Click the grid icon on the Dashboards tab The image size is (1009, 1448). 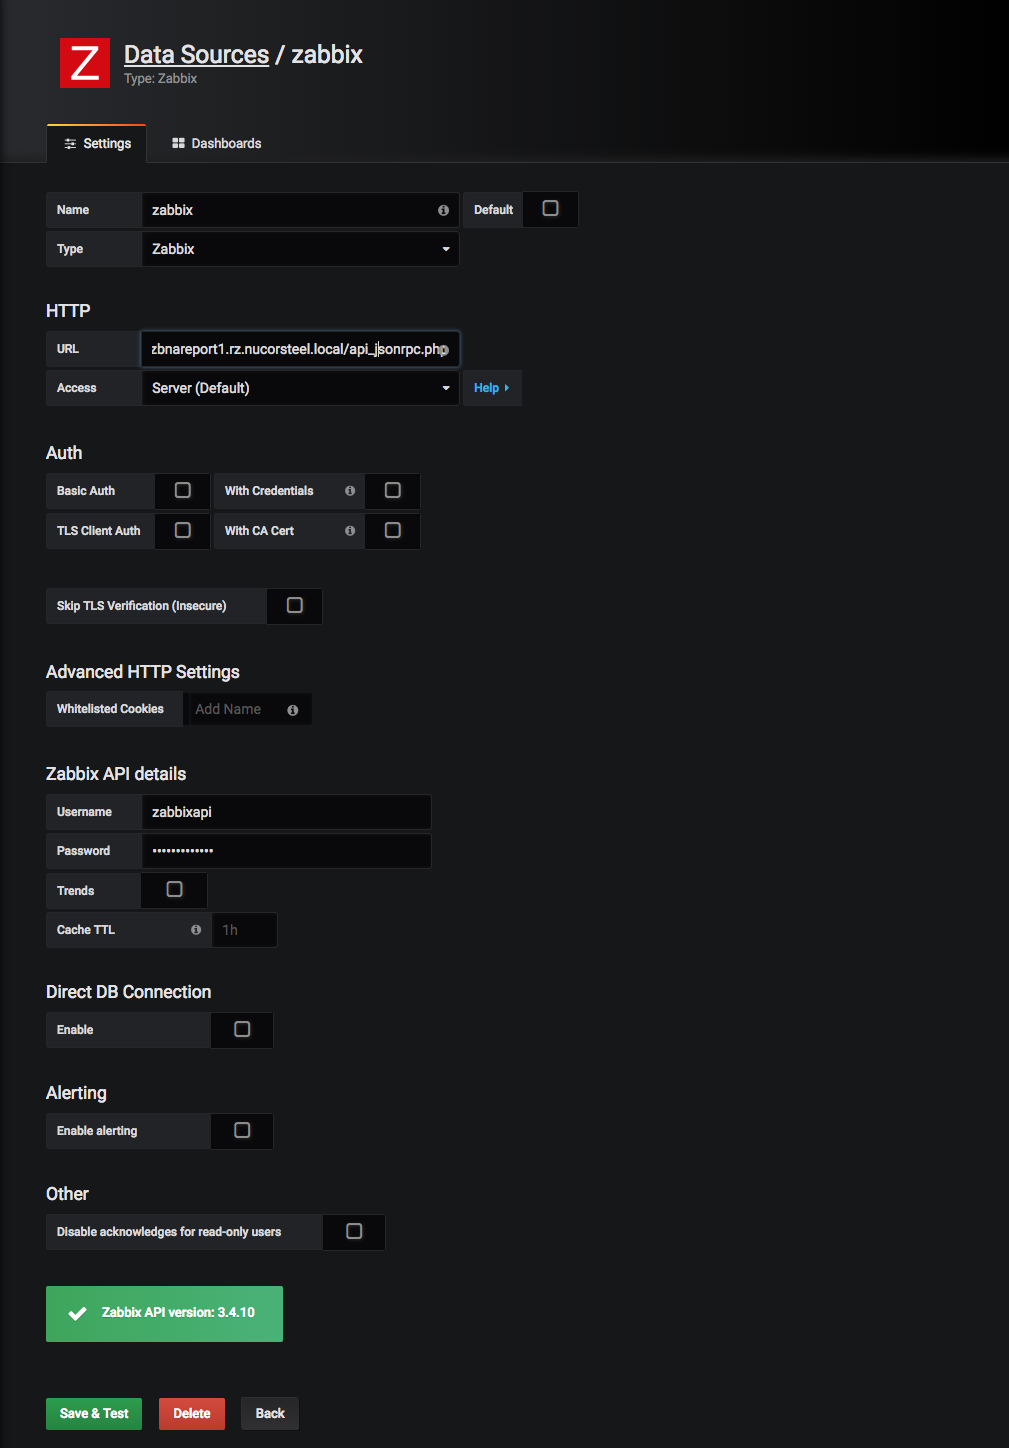(x=177, y=143)
